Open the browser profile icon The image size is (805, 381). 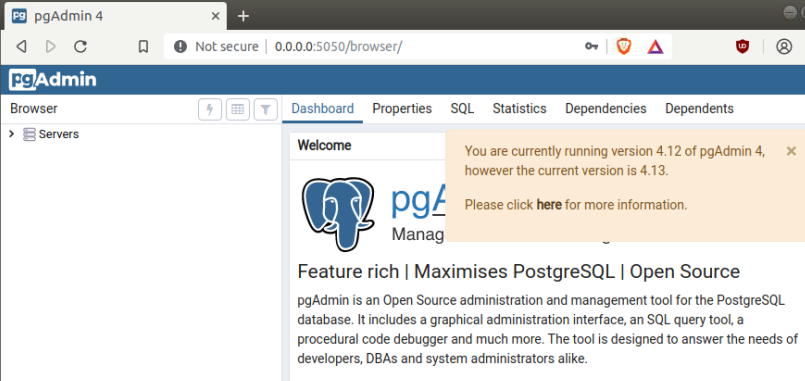784,47
